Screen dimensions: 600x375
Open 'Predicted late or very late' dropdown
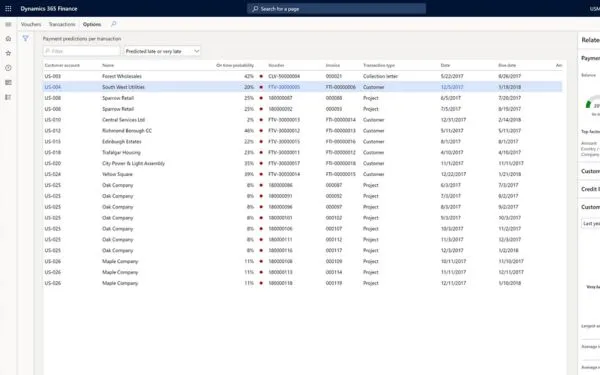[x=162, y=51]
